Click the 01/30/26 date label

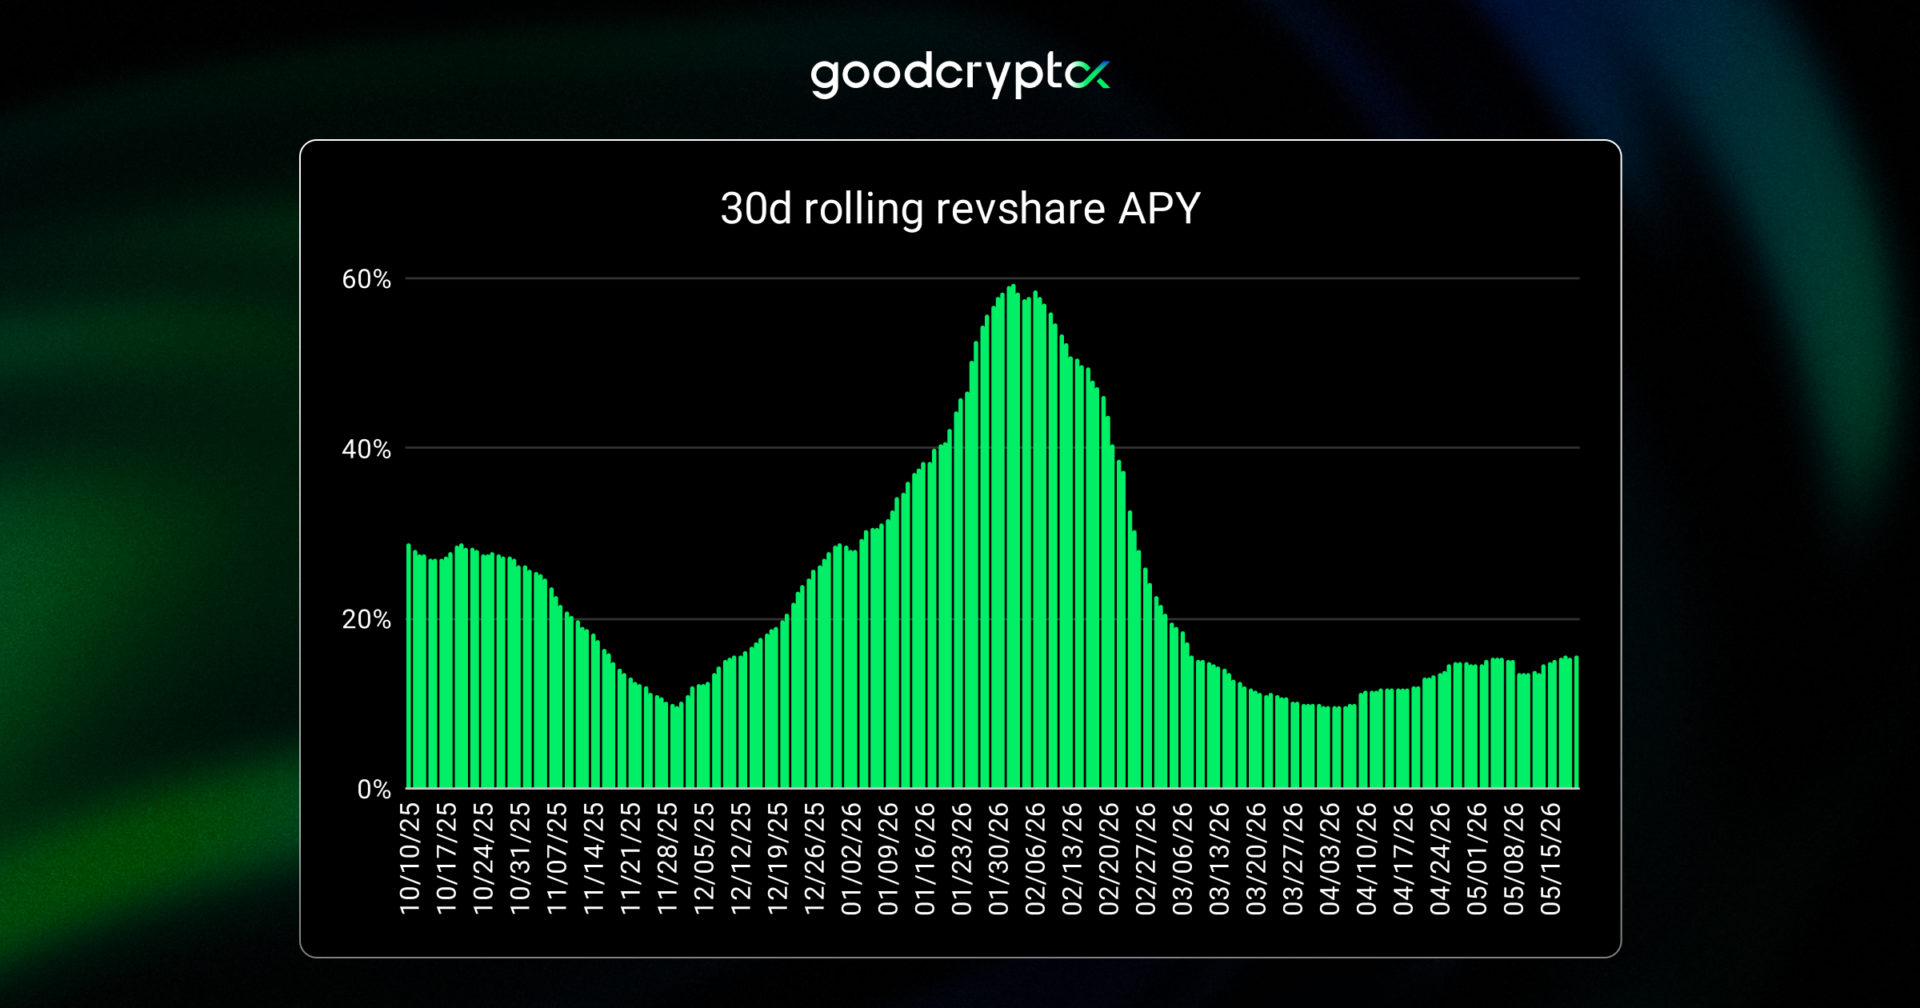999,858
